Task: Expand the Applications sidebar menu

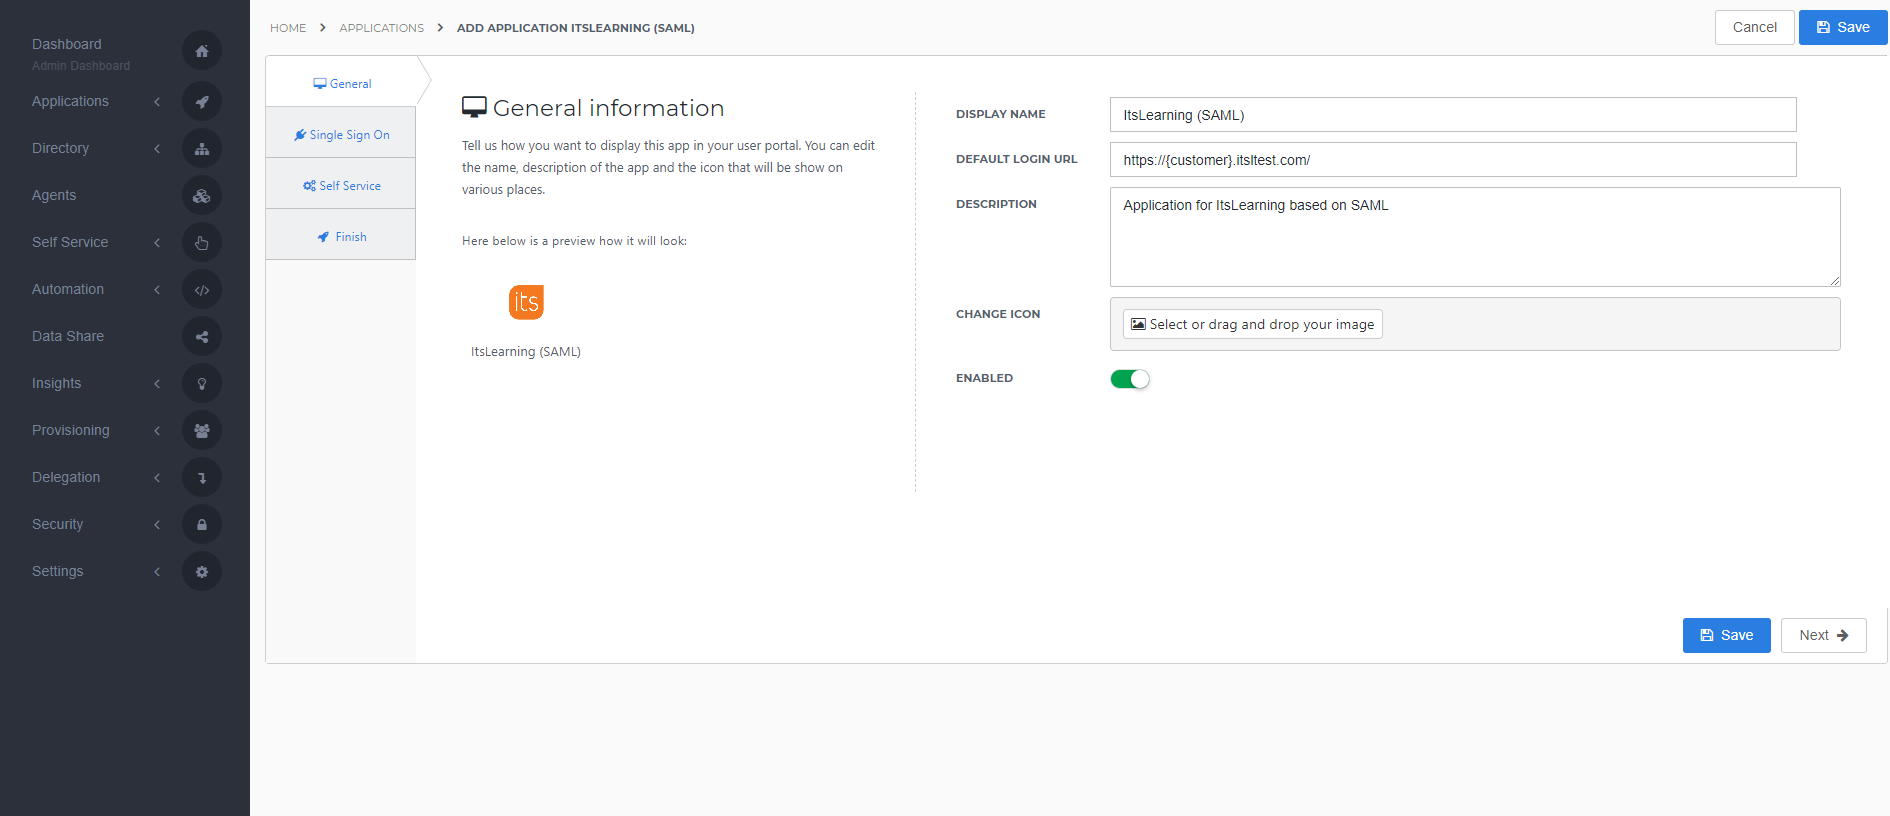Action: [95, 101]
